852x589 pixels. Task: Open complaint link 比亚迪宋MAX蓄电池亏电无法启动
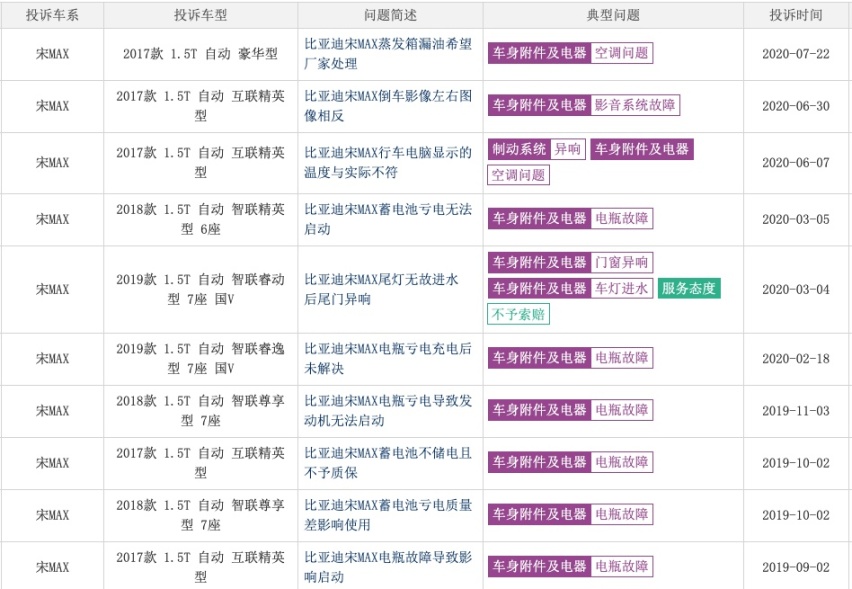pyautogui.click(x=387, y=219)
